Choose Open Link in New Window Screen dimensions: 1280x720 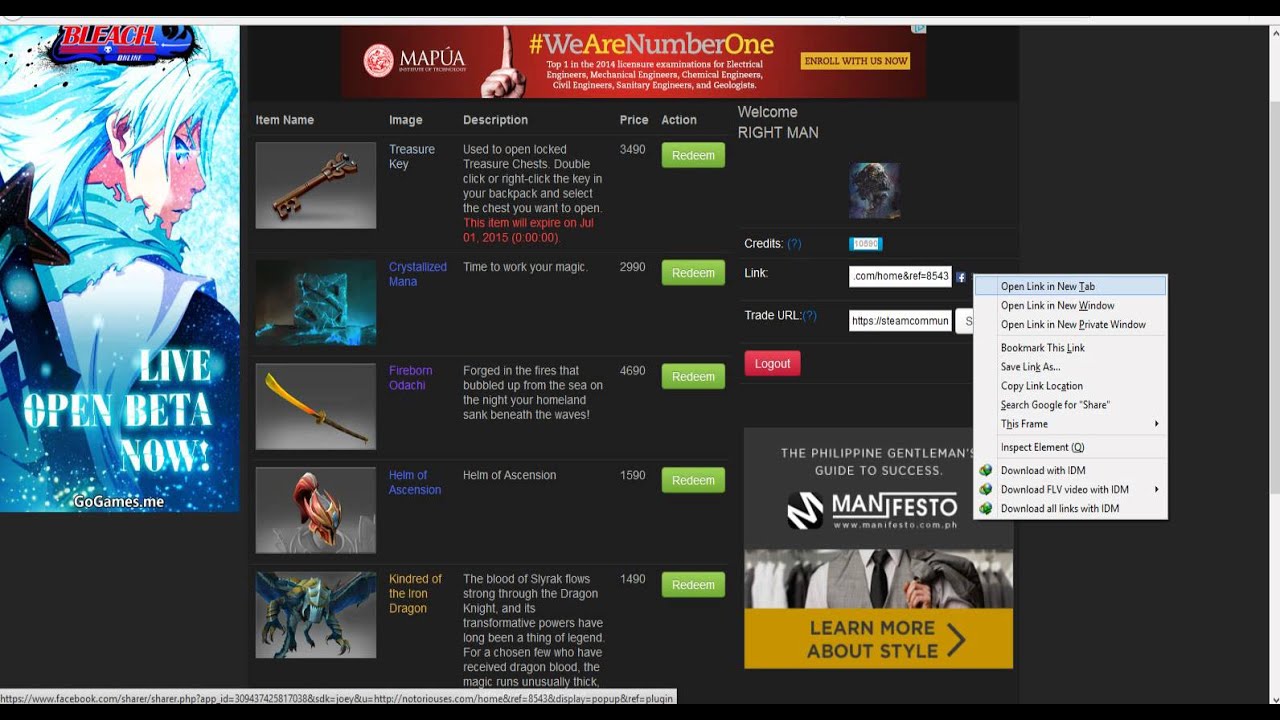coord(1070,305)
